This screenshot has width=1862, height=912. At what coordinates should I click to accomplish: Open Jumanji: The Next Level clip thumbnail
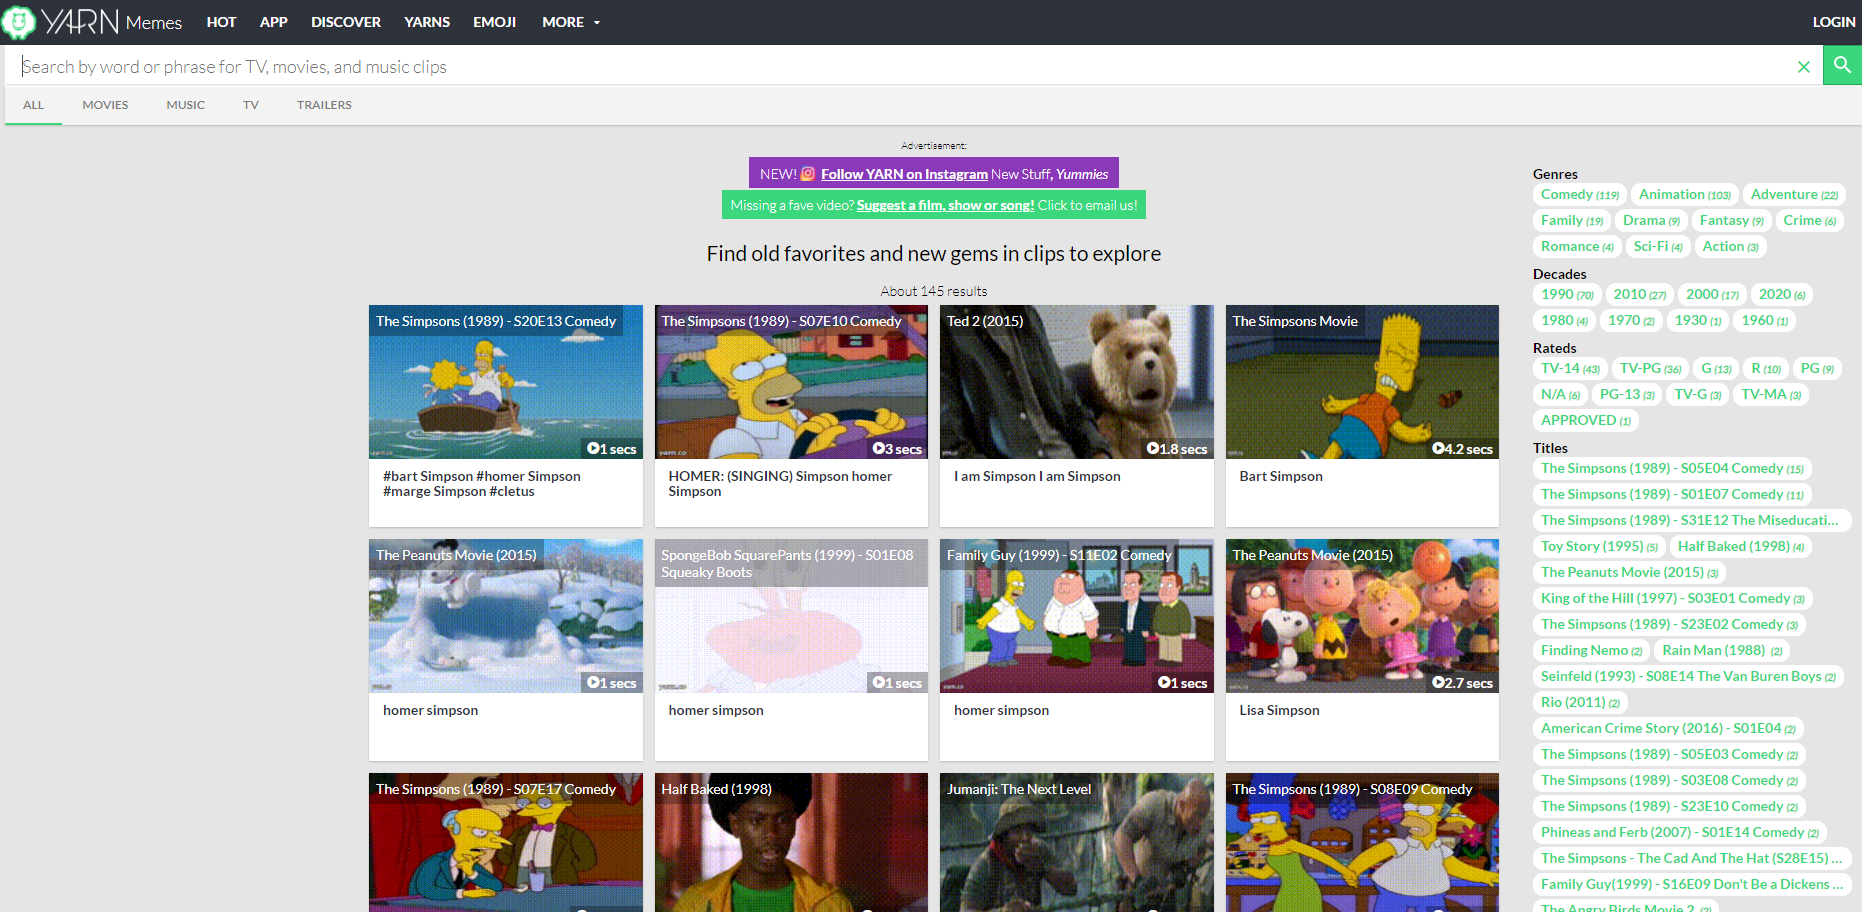tap(1077, 842)
